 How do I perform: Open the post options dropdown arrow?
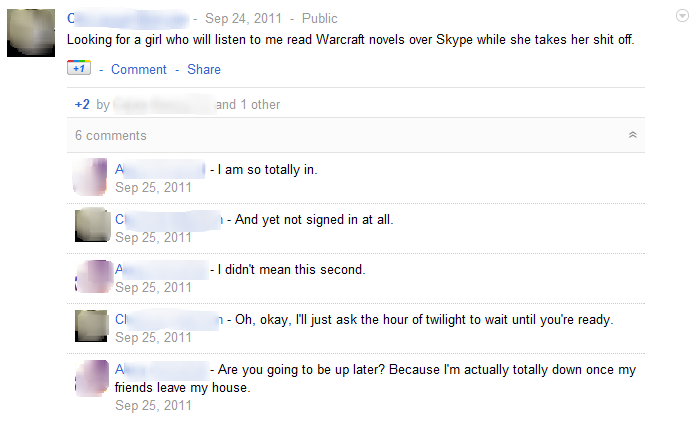pyautogui.click(x=681, y=17)
